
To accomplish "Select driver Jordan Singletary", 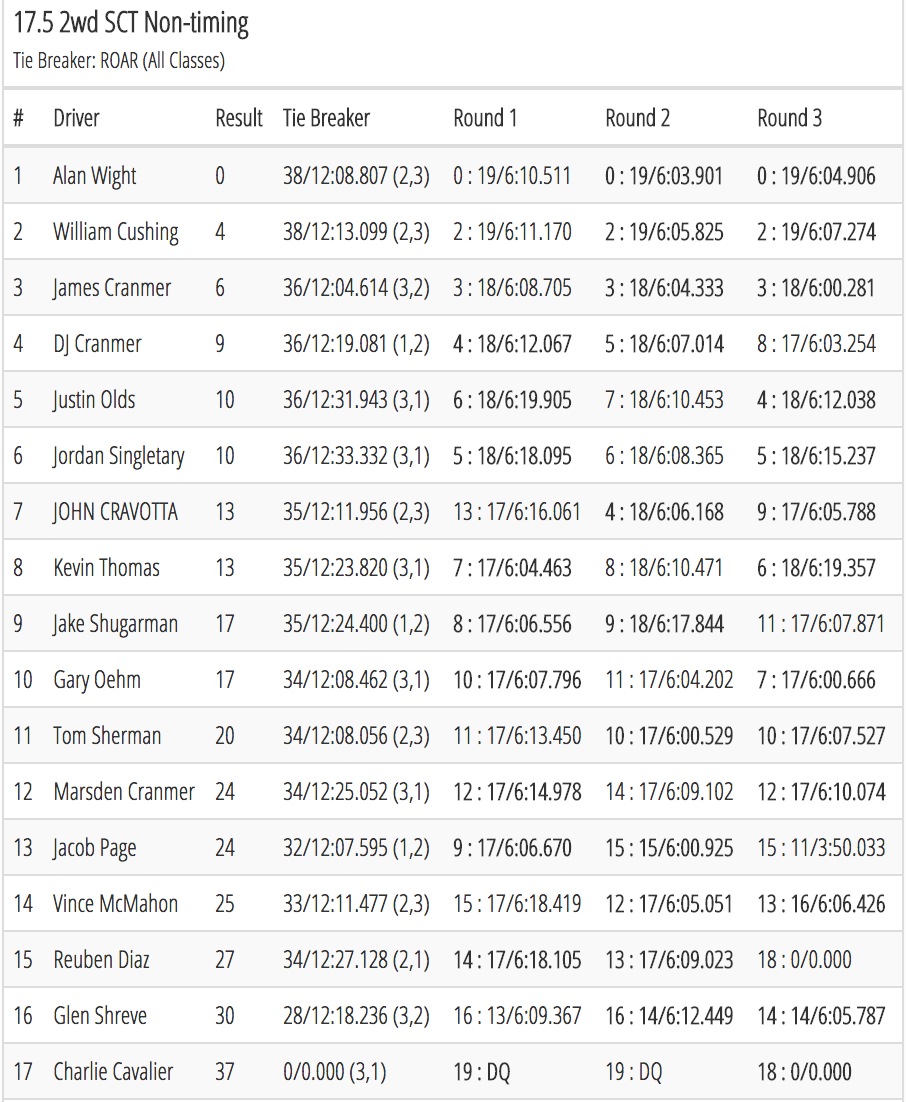I will pyautogui.click(x=119, y=456).
